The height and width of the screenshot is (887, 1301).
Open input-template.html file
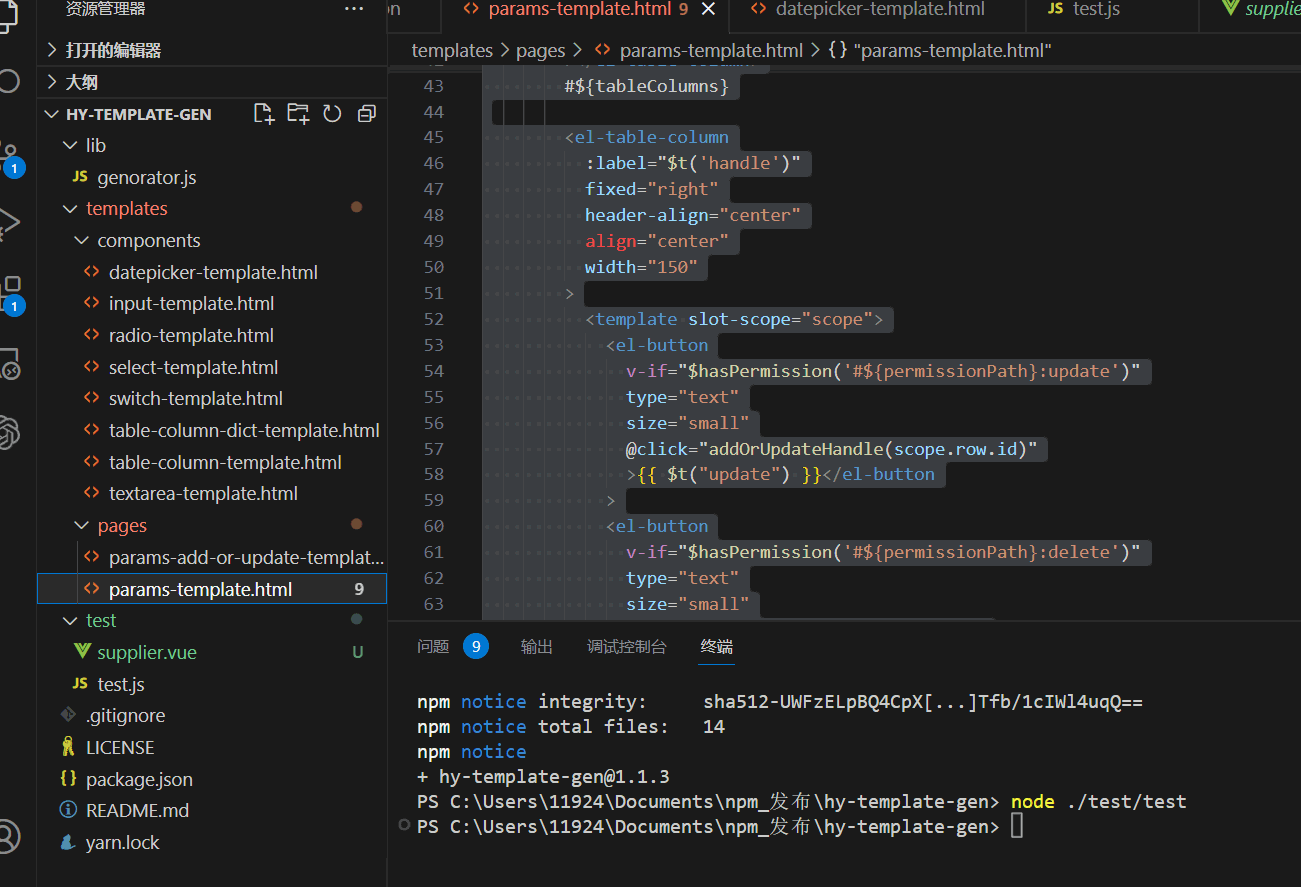[211, 303]
